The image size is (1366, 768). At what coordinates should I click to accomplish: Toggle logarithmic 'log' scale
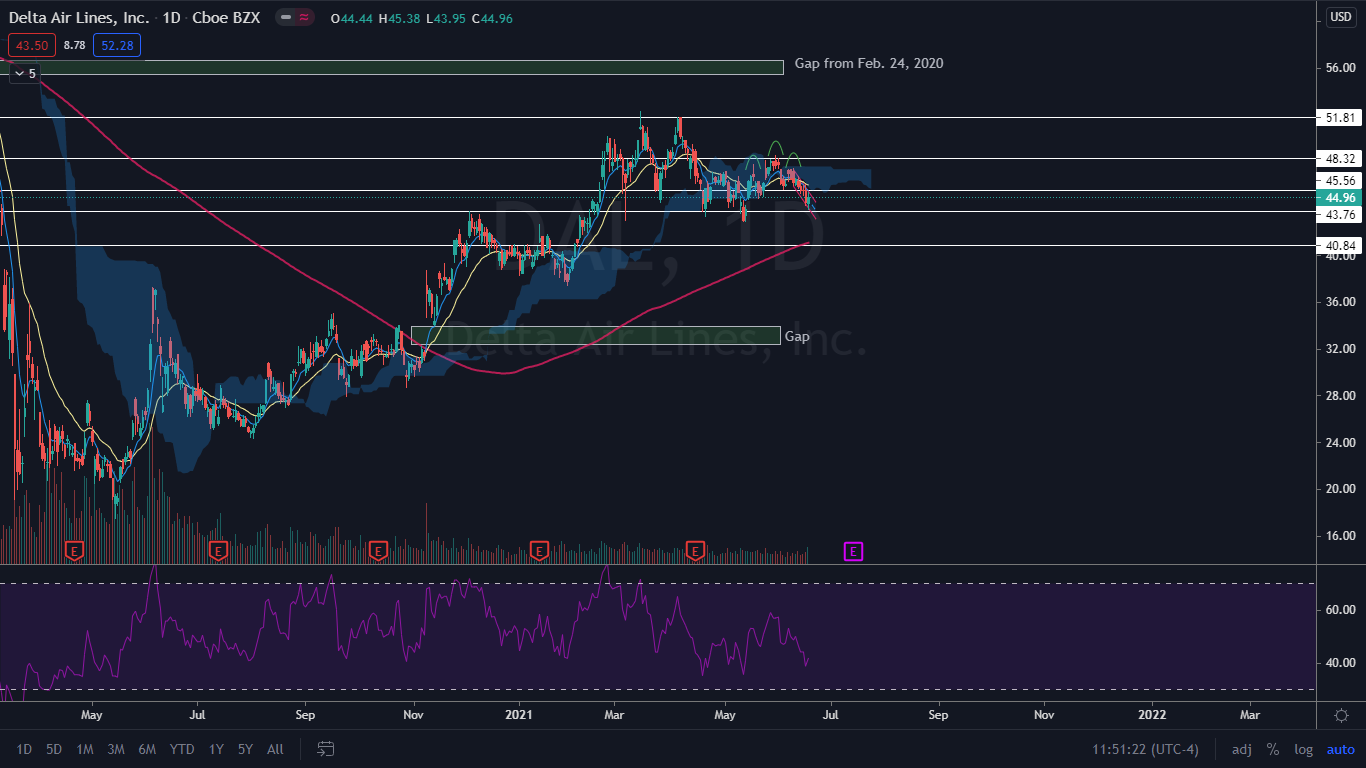1303,749
